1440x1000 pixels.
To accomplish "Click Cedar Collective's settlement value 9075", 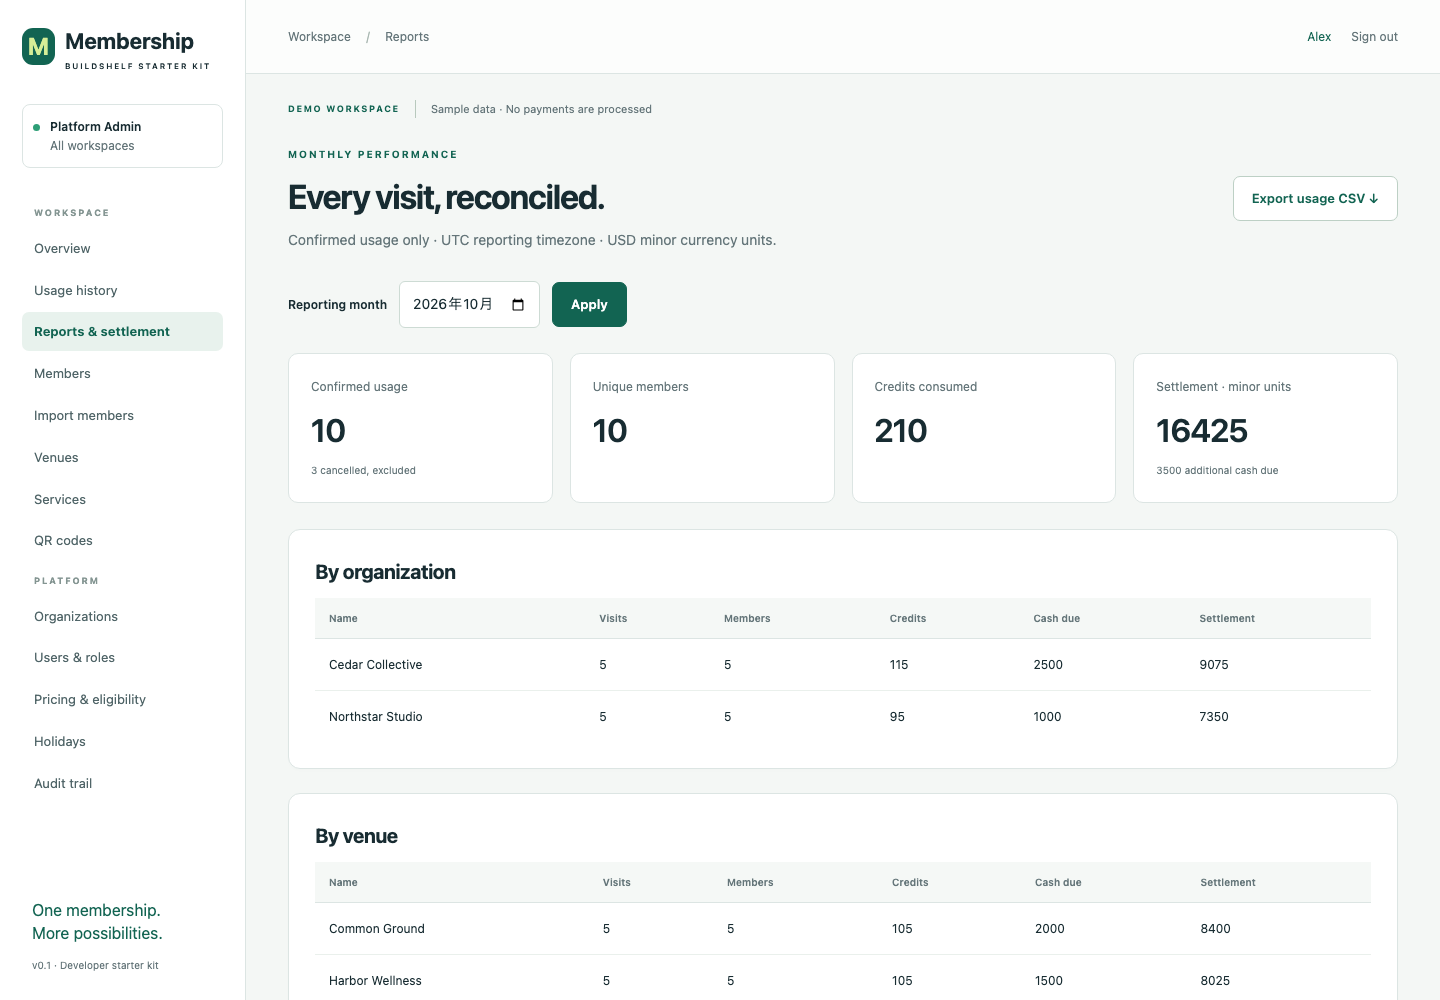I will [x=1214, y=665].
